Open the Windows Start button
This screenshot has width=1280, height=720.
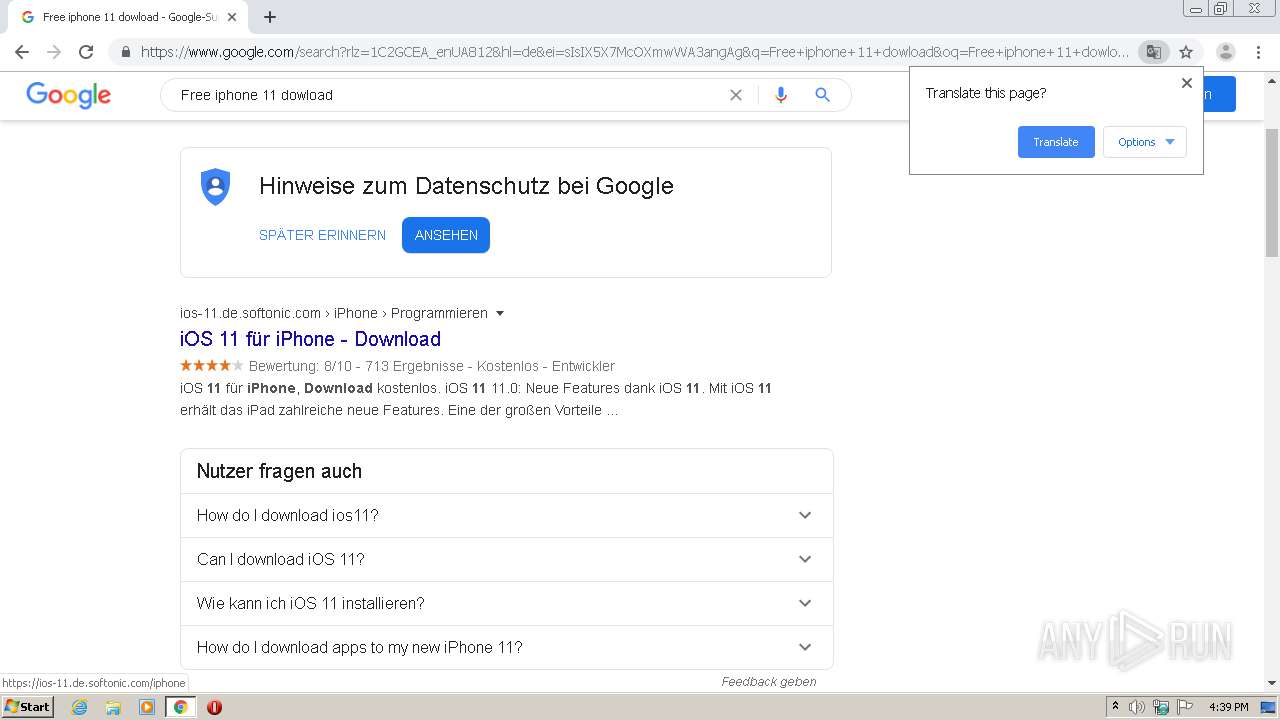(x=27, y=707)
